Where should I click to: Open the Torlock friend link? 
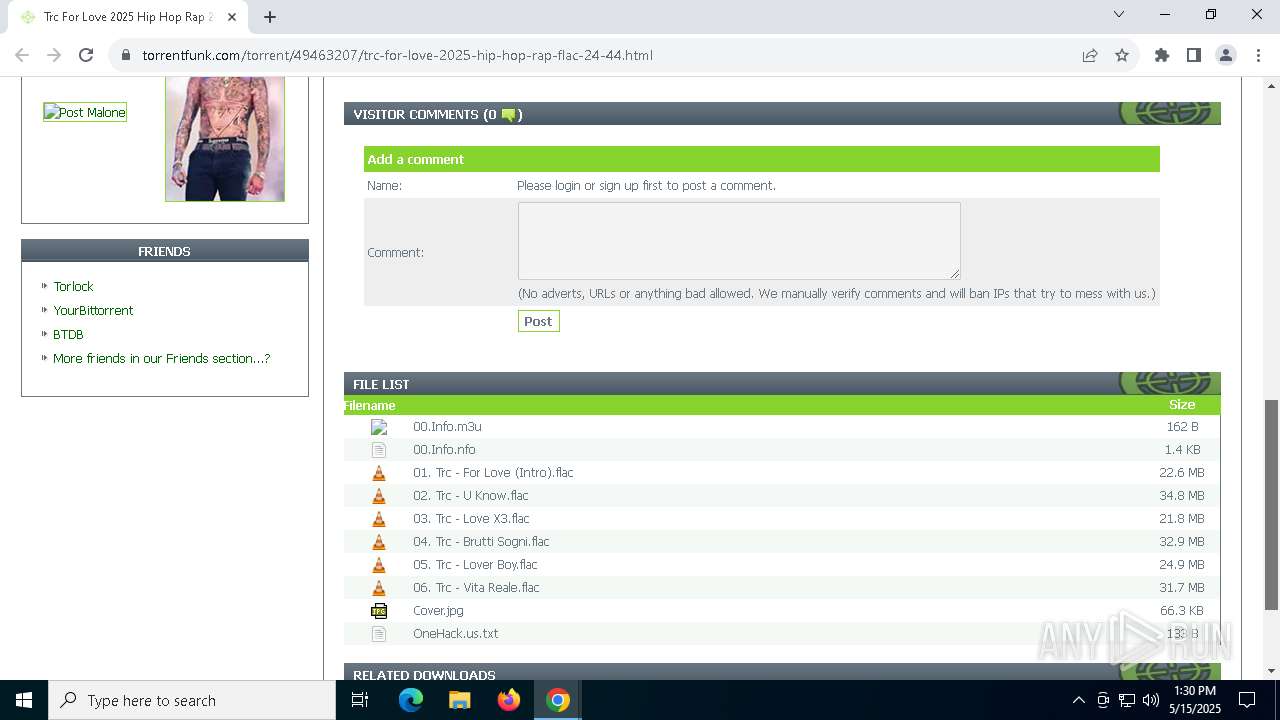[73, 286]
